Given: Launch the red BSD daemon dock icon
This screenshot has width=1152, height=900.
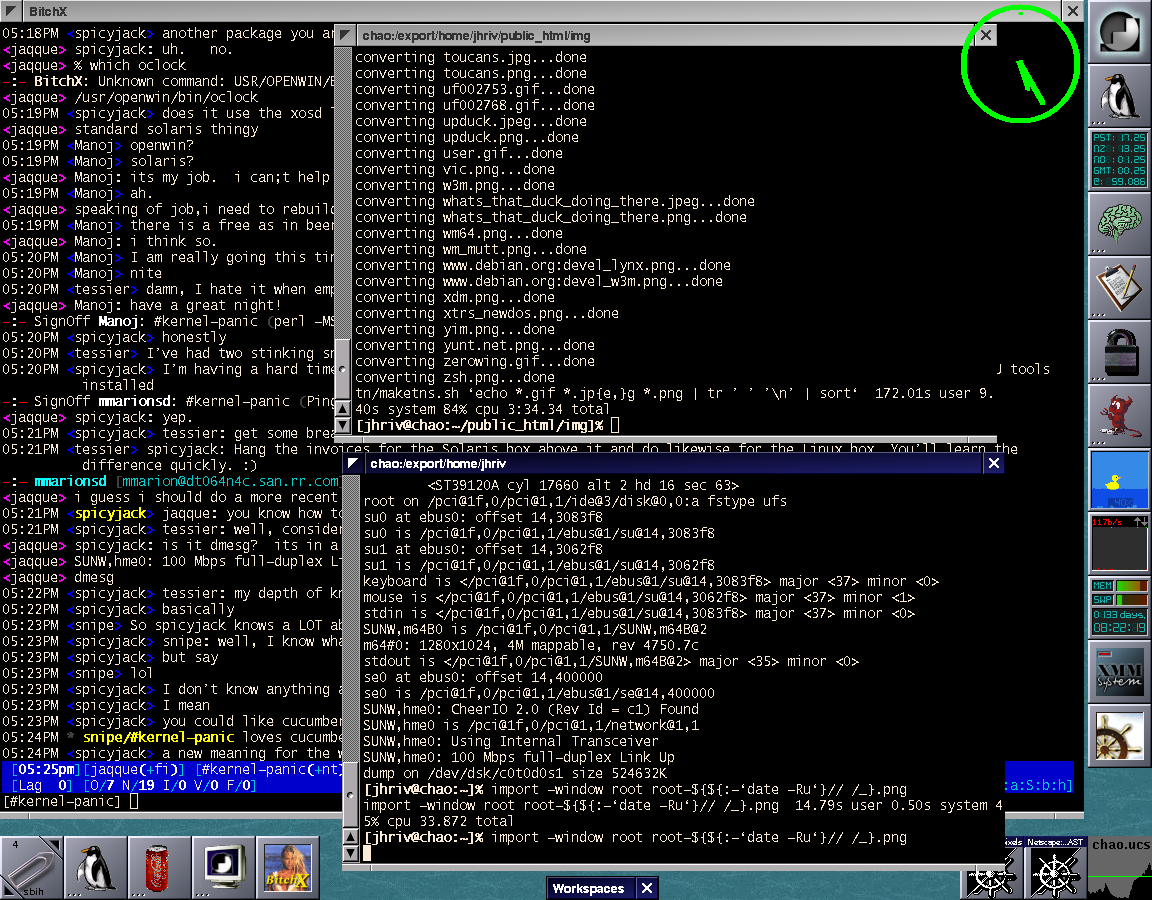Looking at the screenshot, I should point(1119,415).
